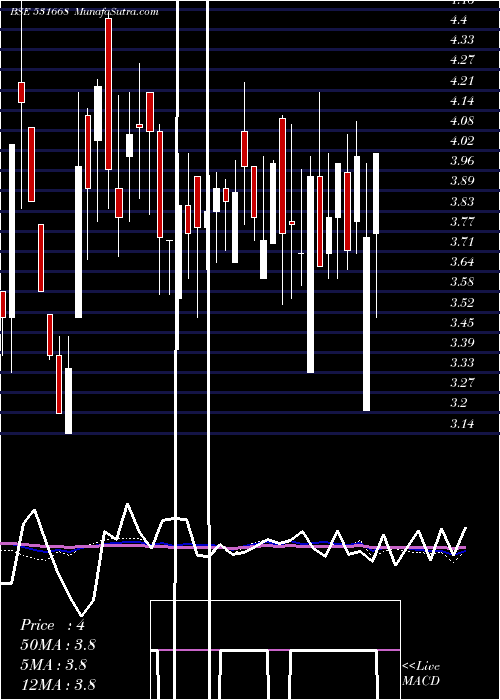
Task: Click the 4.02 price axis label
Action: (462, 141)
